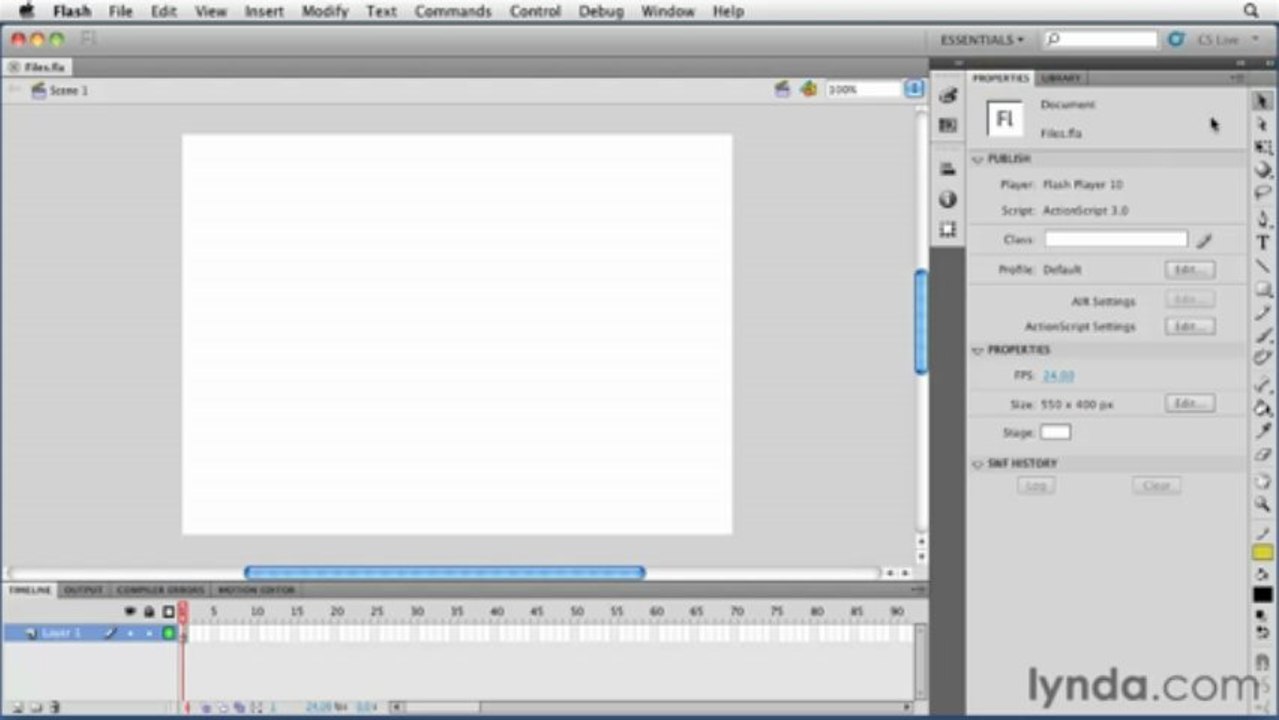Open the CS Live dropdown
Image resolution: width=1279 pixels, height=720 pixels.
(1228, 40)
